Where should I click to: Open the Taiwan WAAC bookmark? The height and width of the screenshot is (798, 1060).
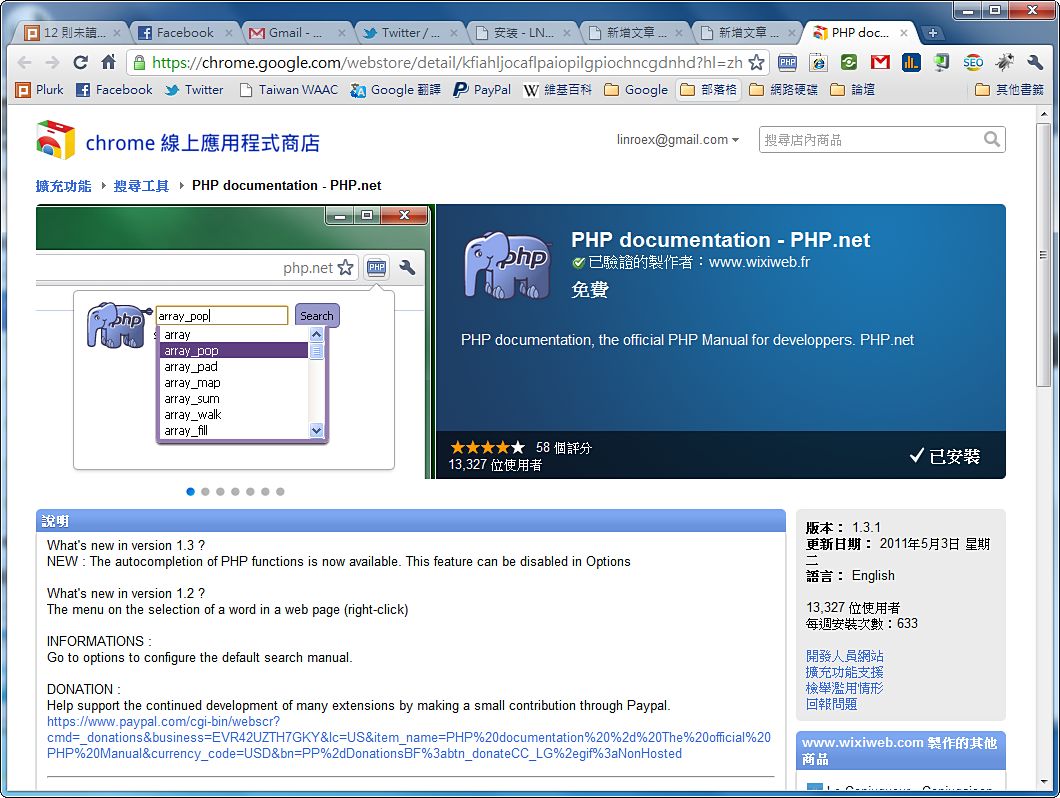tap(289, 89)
